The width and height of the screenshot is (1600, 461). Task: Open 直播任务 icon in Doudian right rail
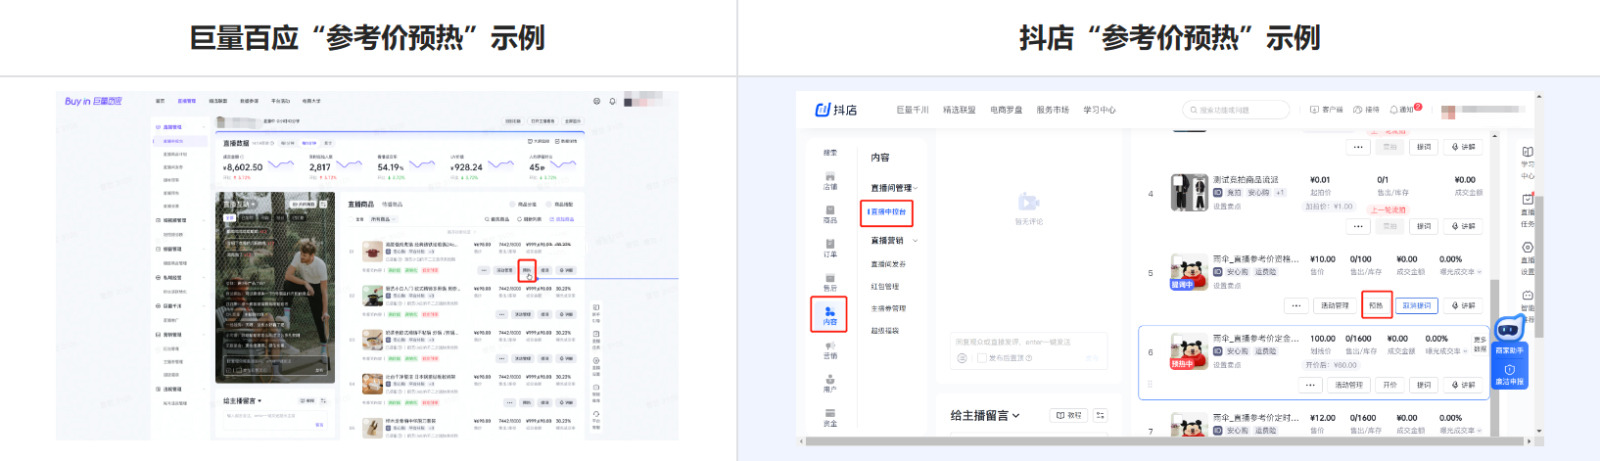tap(1528, 199)
